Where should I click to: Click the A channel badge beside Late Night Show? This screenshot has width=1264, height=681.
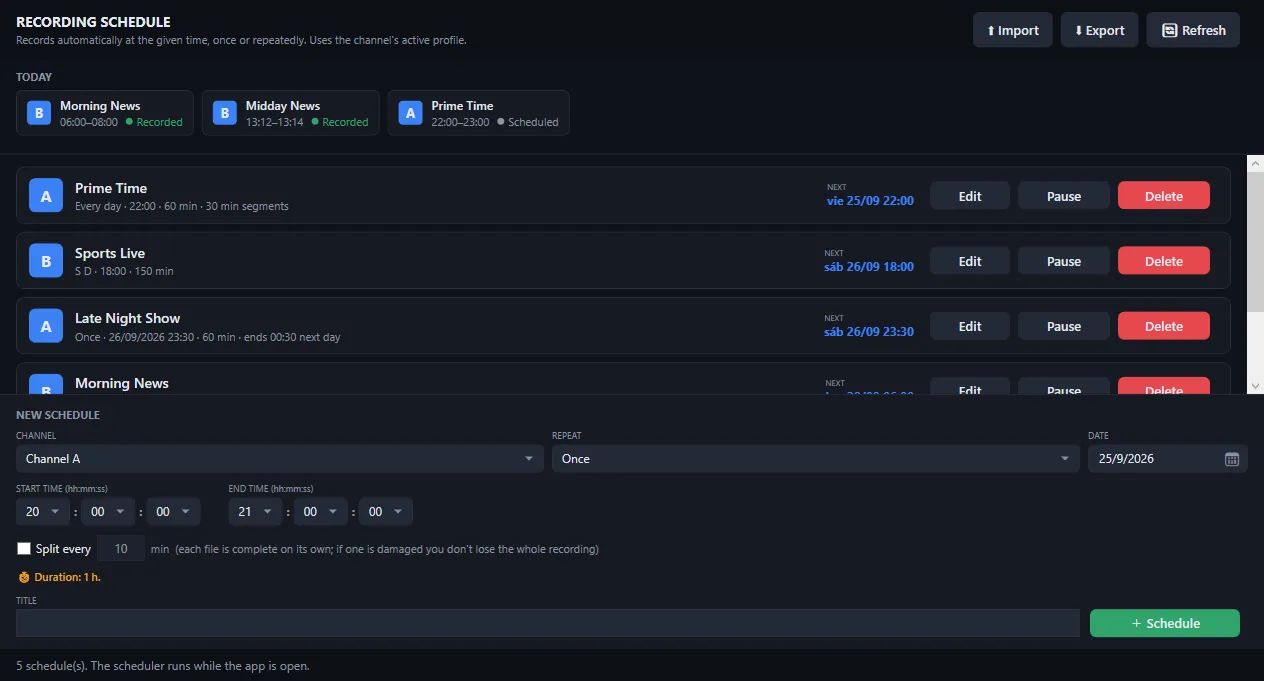(x=46, y=326)
